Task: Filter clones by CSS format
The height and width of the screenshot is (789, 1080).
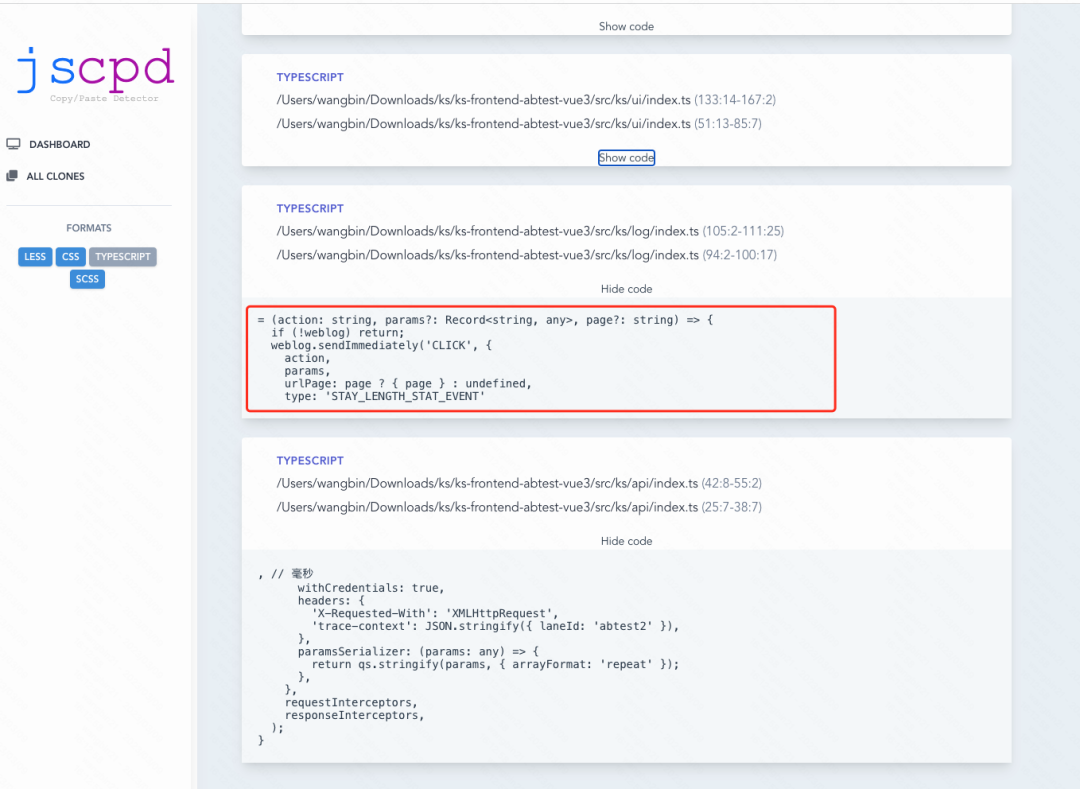Action: tap(70, 257)
